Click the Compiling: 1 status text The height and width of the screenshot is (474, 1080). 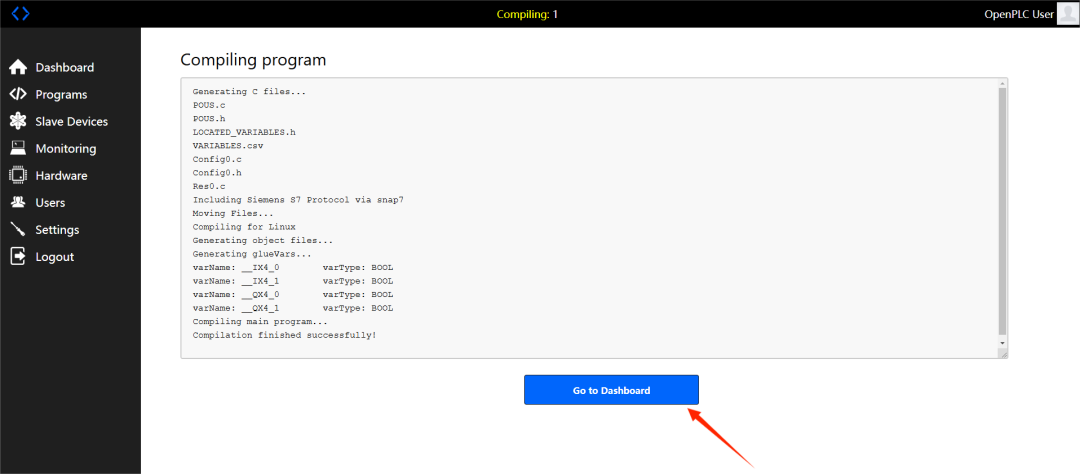[x=527, y=14]
